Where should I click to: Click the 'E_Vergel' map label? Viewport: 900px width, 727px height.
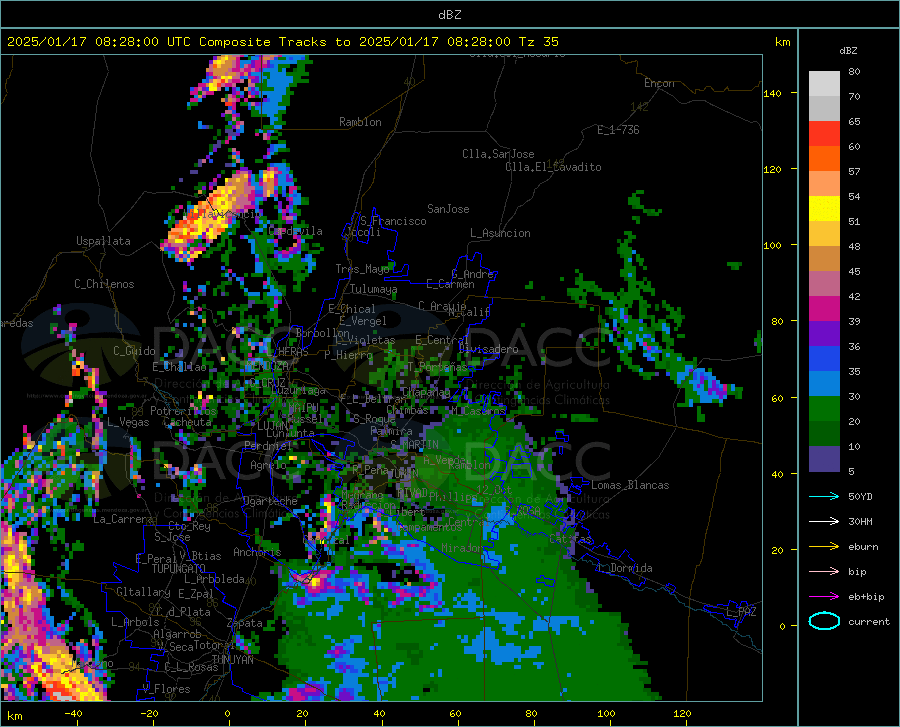(x=363, y=321)
